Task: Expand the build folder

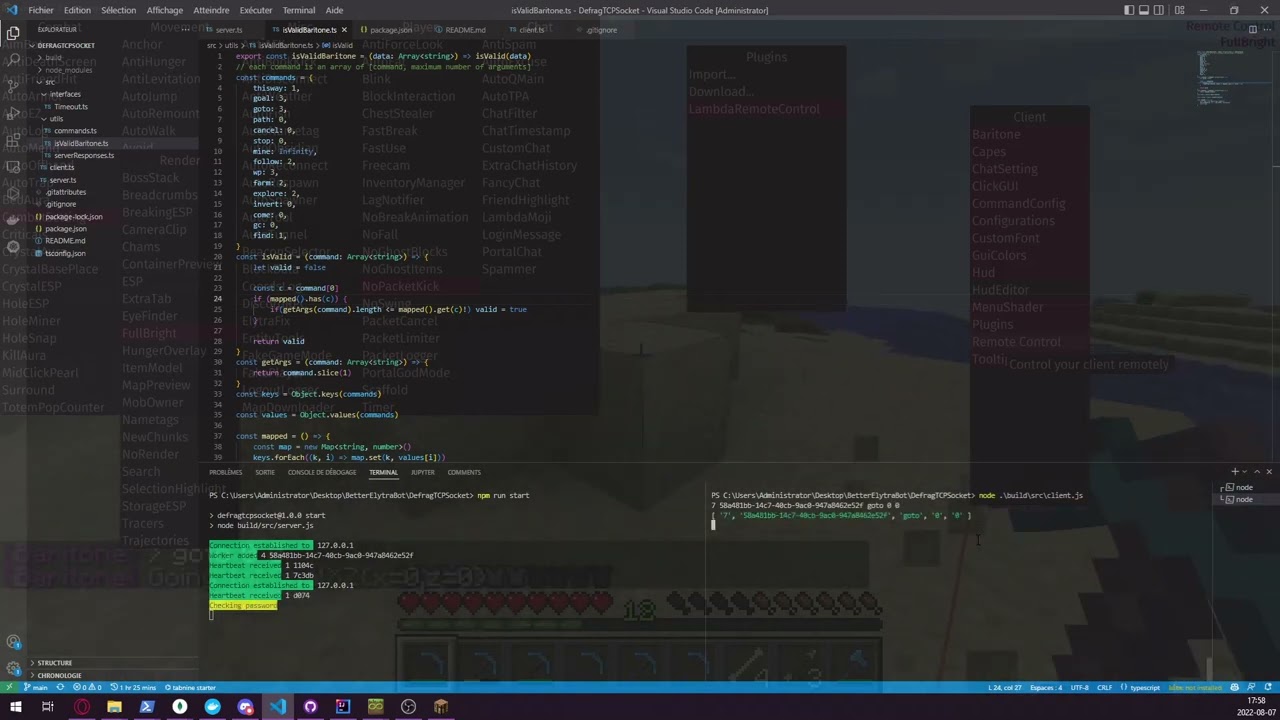Action: point(52,57)
